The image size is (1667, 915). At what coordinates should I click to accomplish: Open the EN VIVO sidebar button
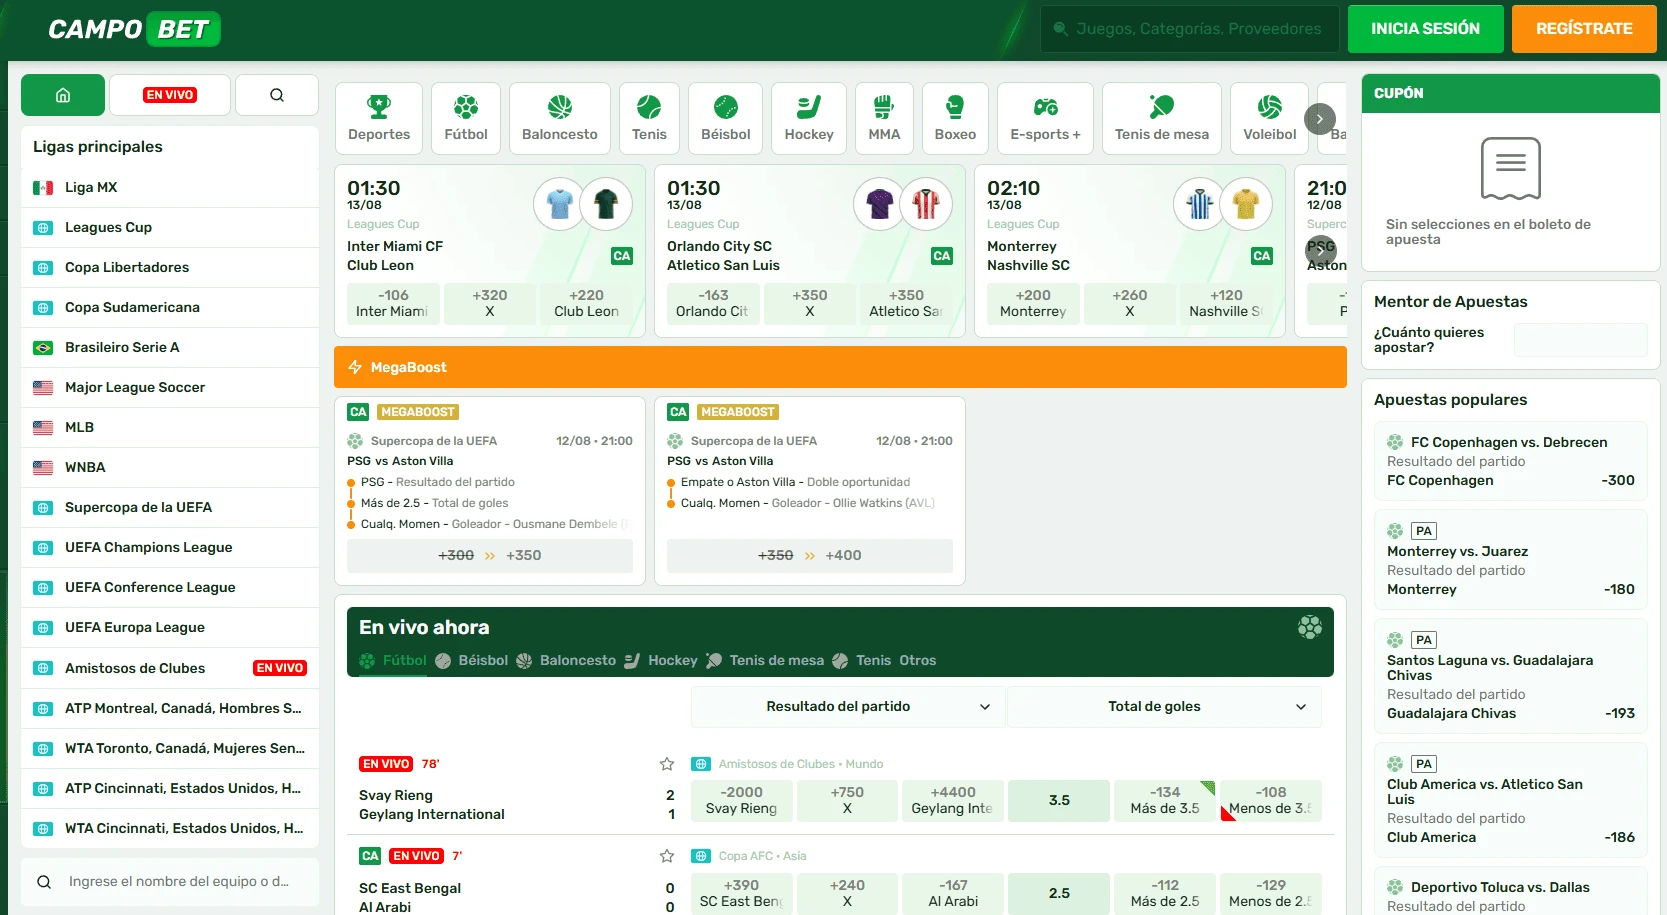pos(170,95)
